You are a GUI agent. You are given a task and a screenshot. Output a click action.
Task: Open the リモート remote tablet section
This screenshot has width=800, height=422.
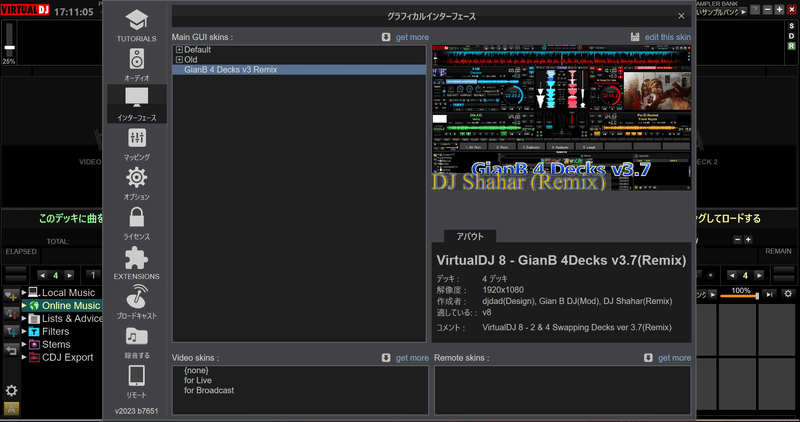(136, 382)
